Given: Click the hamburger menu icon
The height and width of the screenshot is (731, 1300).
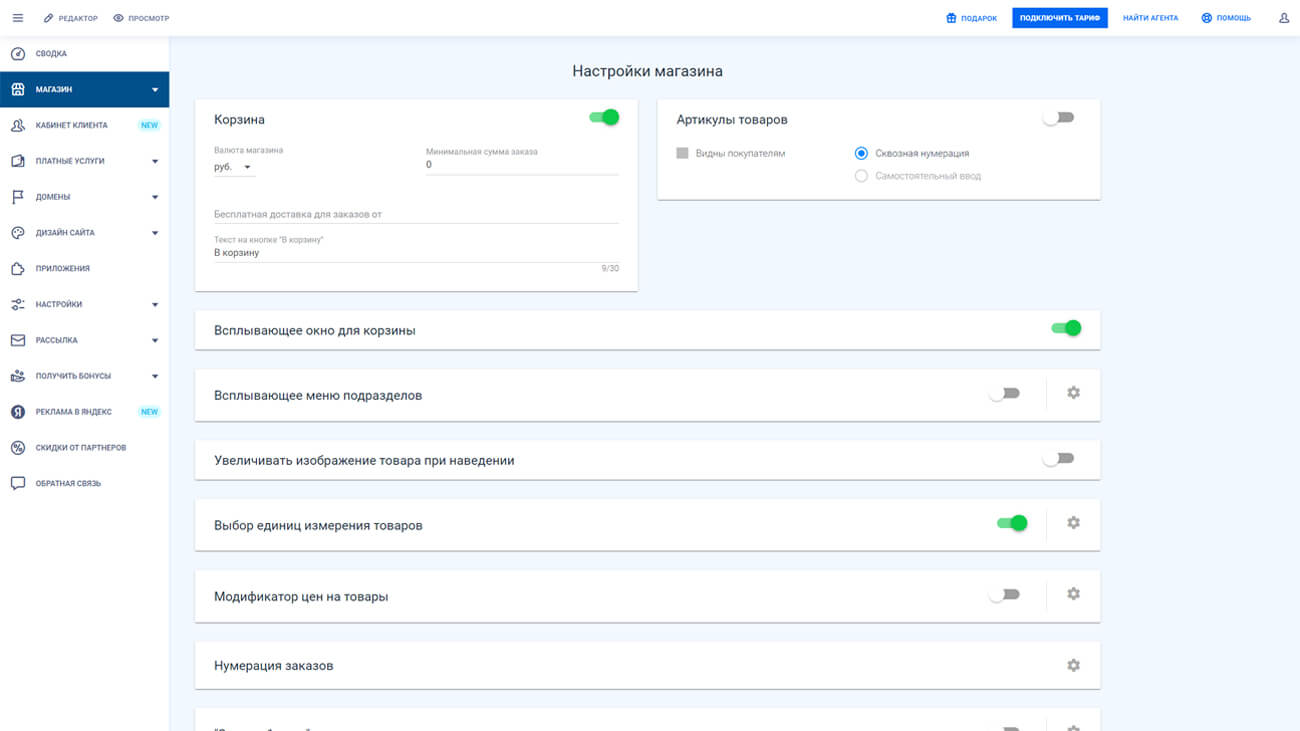Looking at the screenshot, I should coord(17,18).
